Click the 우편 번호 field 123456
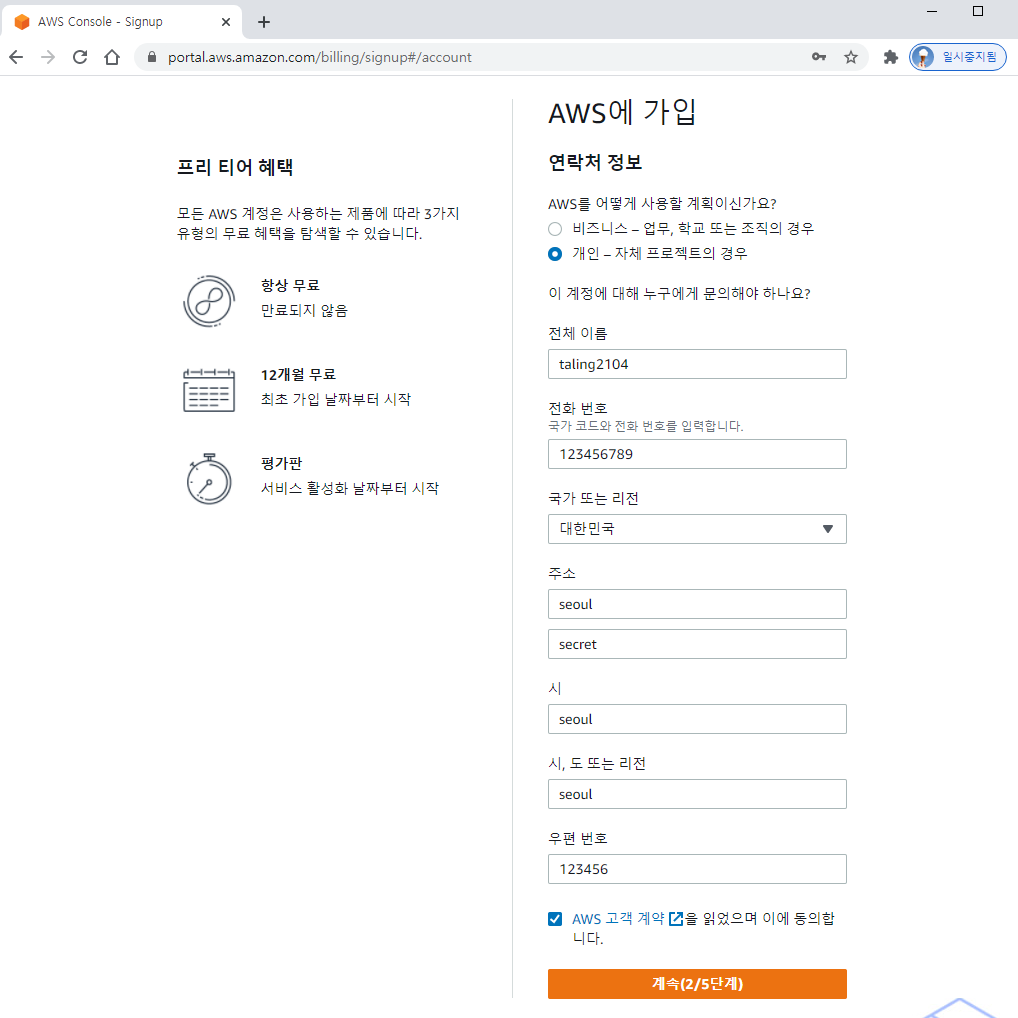The image size is (1018, 1018). click(x=697, y=869)
